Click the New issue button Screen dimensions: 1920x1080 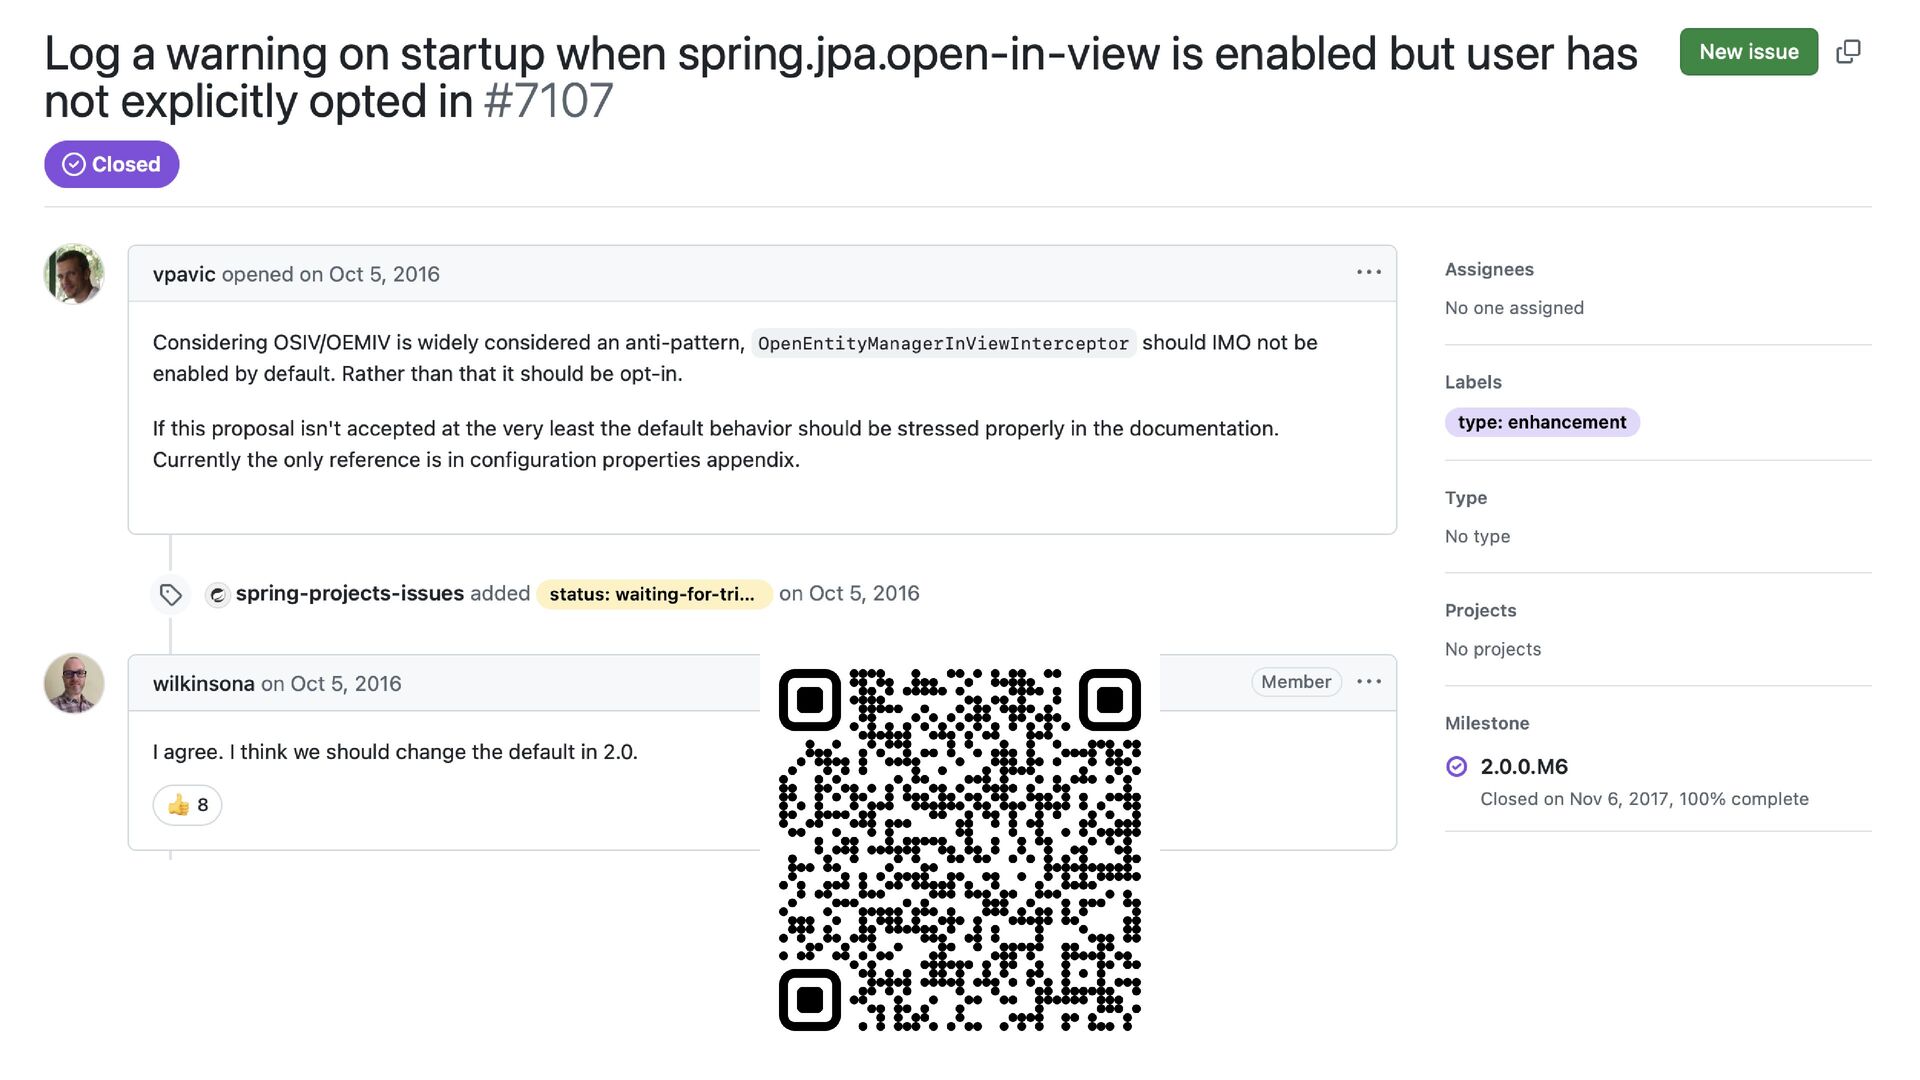pos(1748,52)
